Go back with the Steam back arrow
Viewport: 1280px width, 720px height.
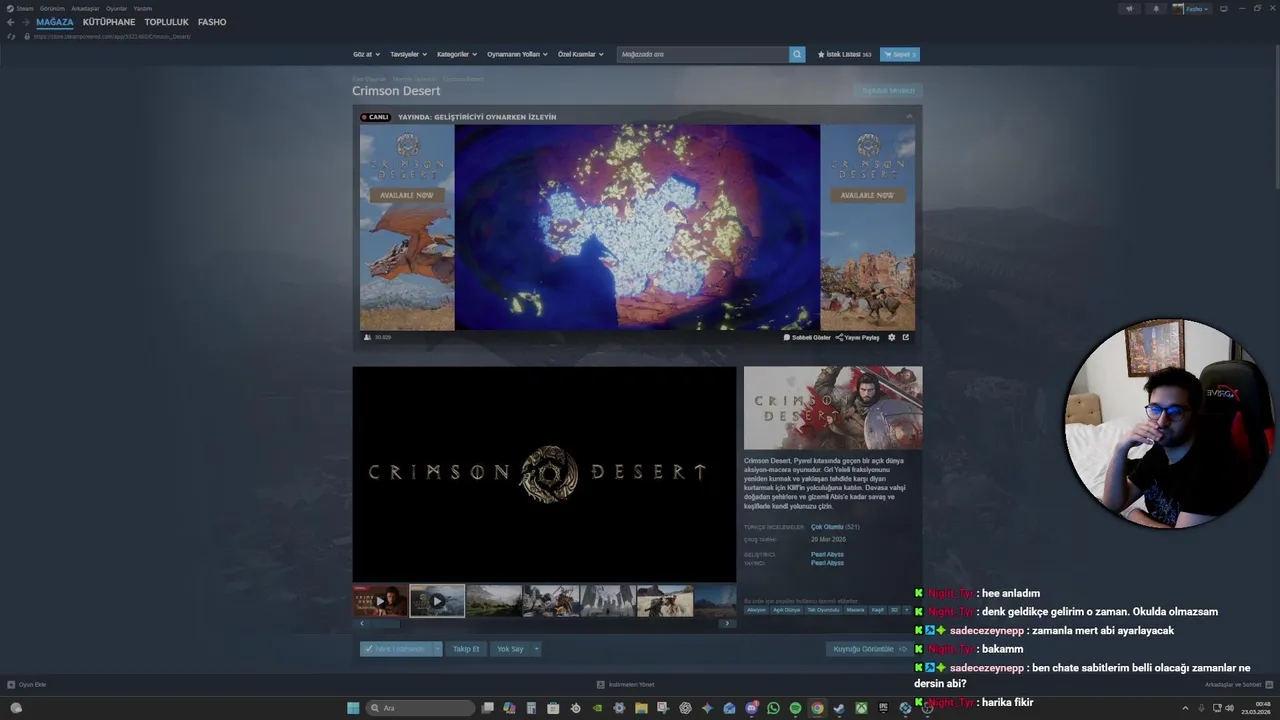11,22
